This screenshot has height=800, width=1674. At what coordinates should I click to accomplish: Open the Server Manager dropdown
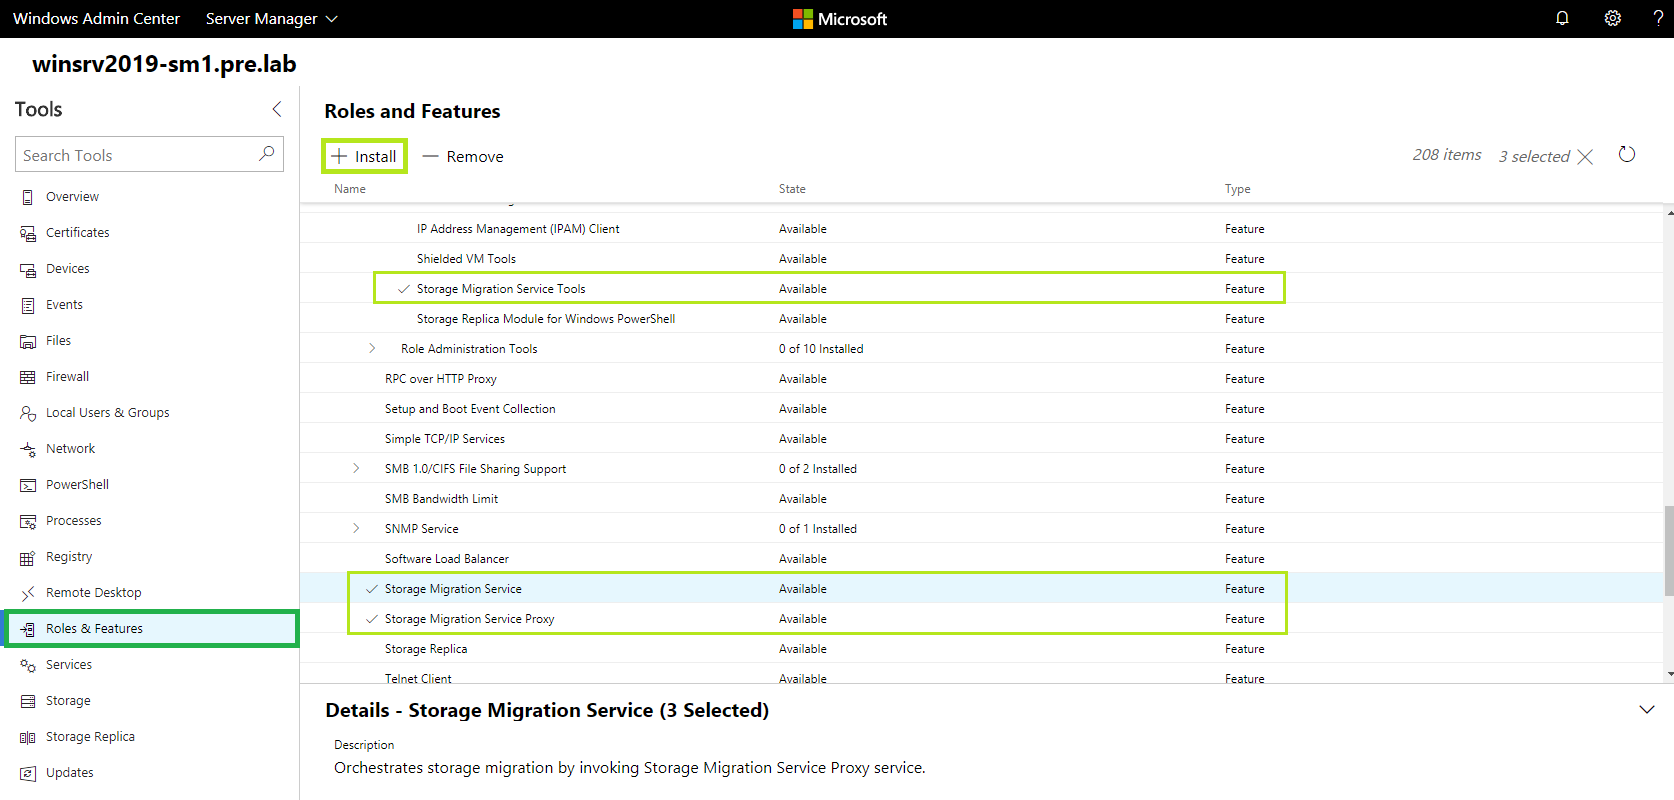pos(272,18)
